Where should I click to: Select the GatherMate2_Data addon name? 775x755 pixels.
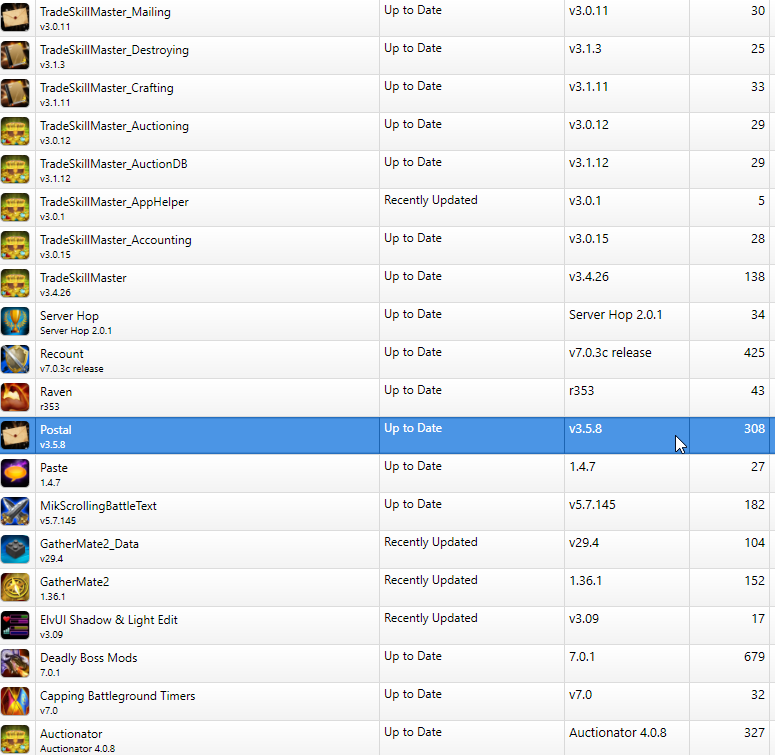pyautogui.click(x=89, y=544)
